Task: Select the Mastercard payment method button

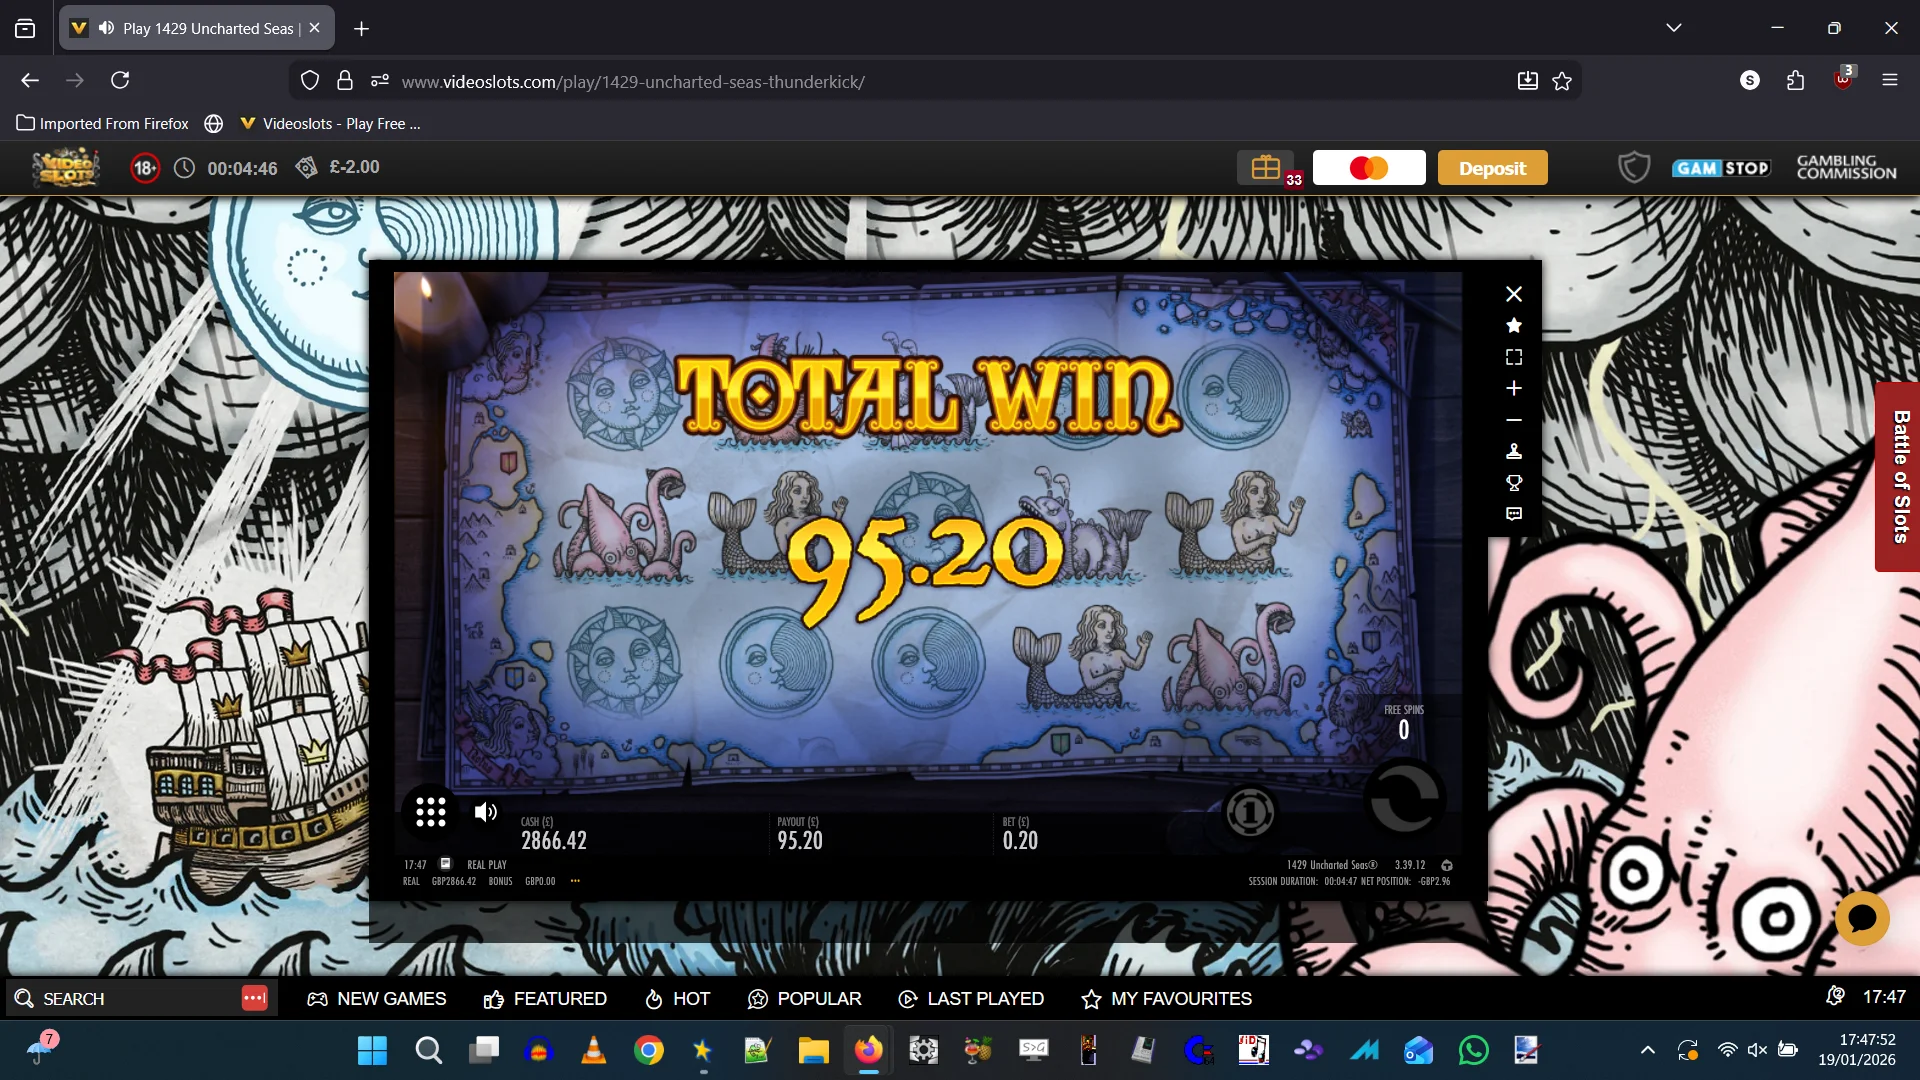Action: coord(1369,168)
